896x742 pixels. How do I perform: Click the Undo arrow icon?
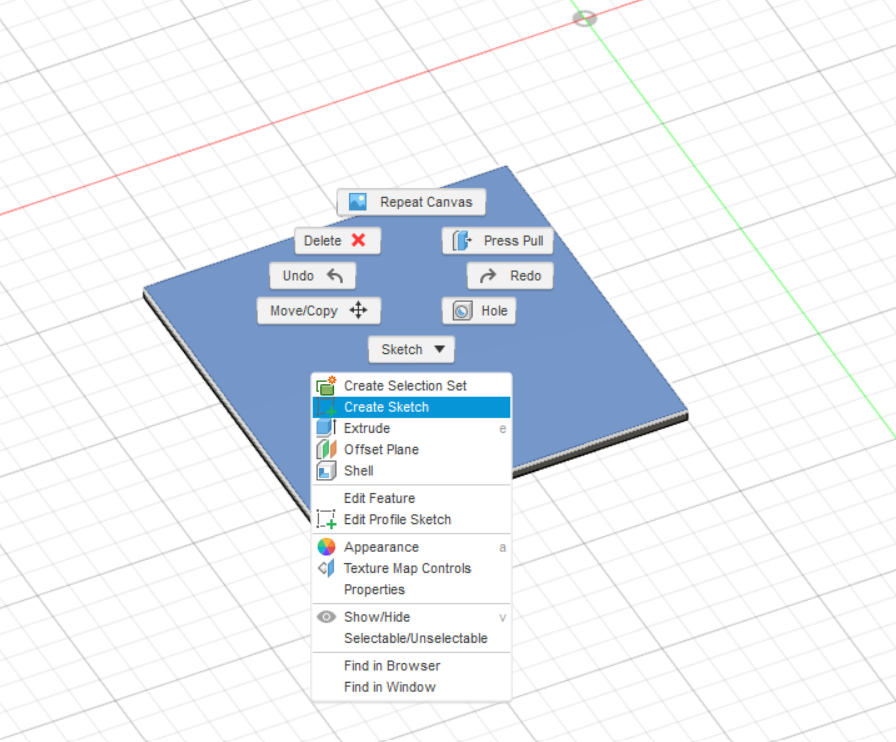(x=335, y=276)
